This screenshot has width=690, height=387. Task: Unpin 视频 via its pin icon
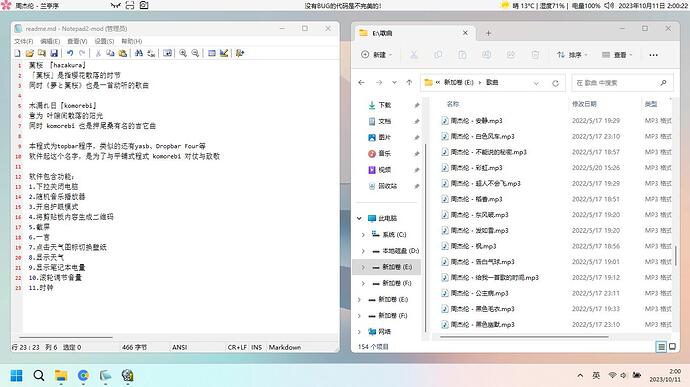tap(416, 170)
